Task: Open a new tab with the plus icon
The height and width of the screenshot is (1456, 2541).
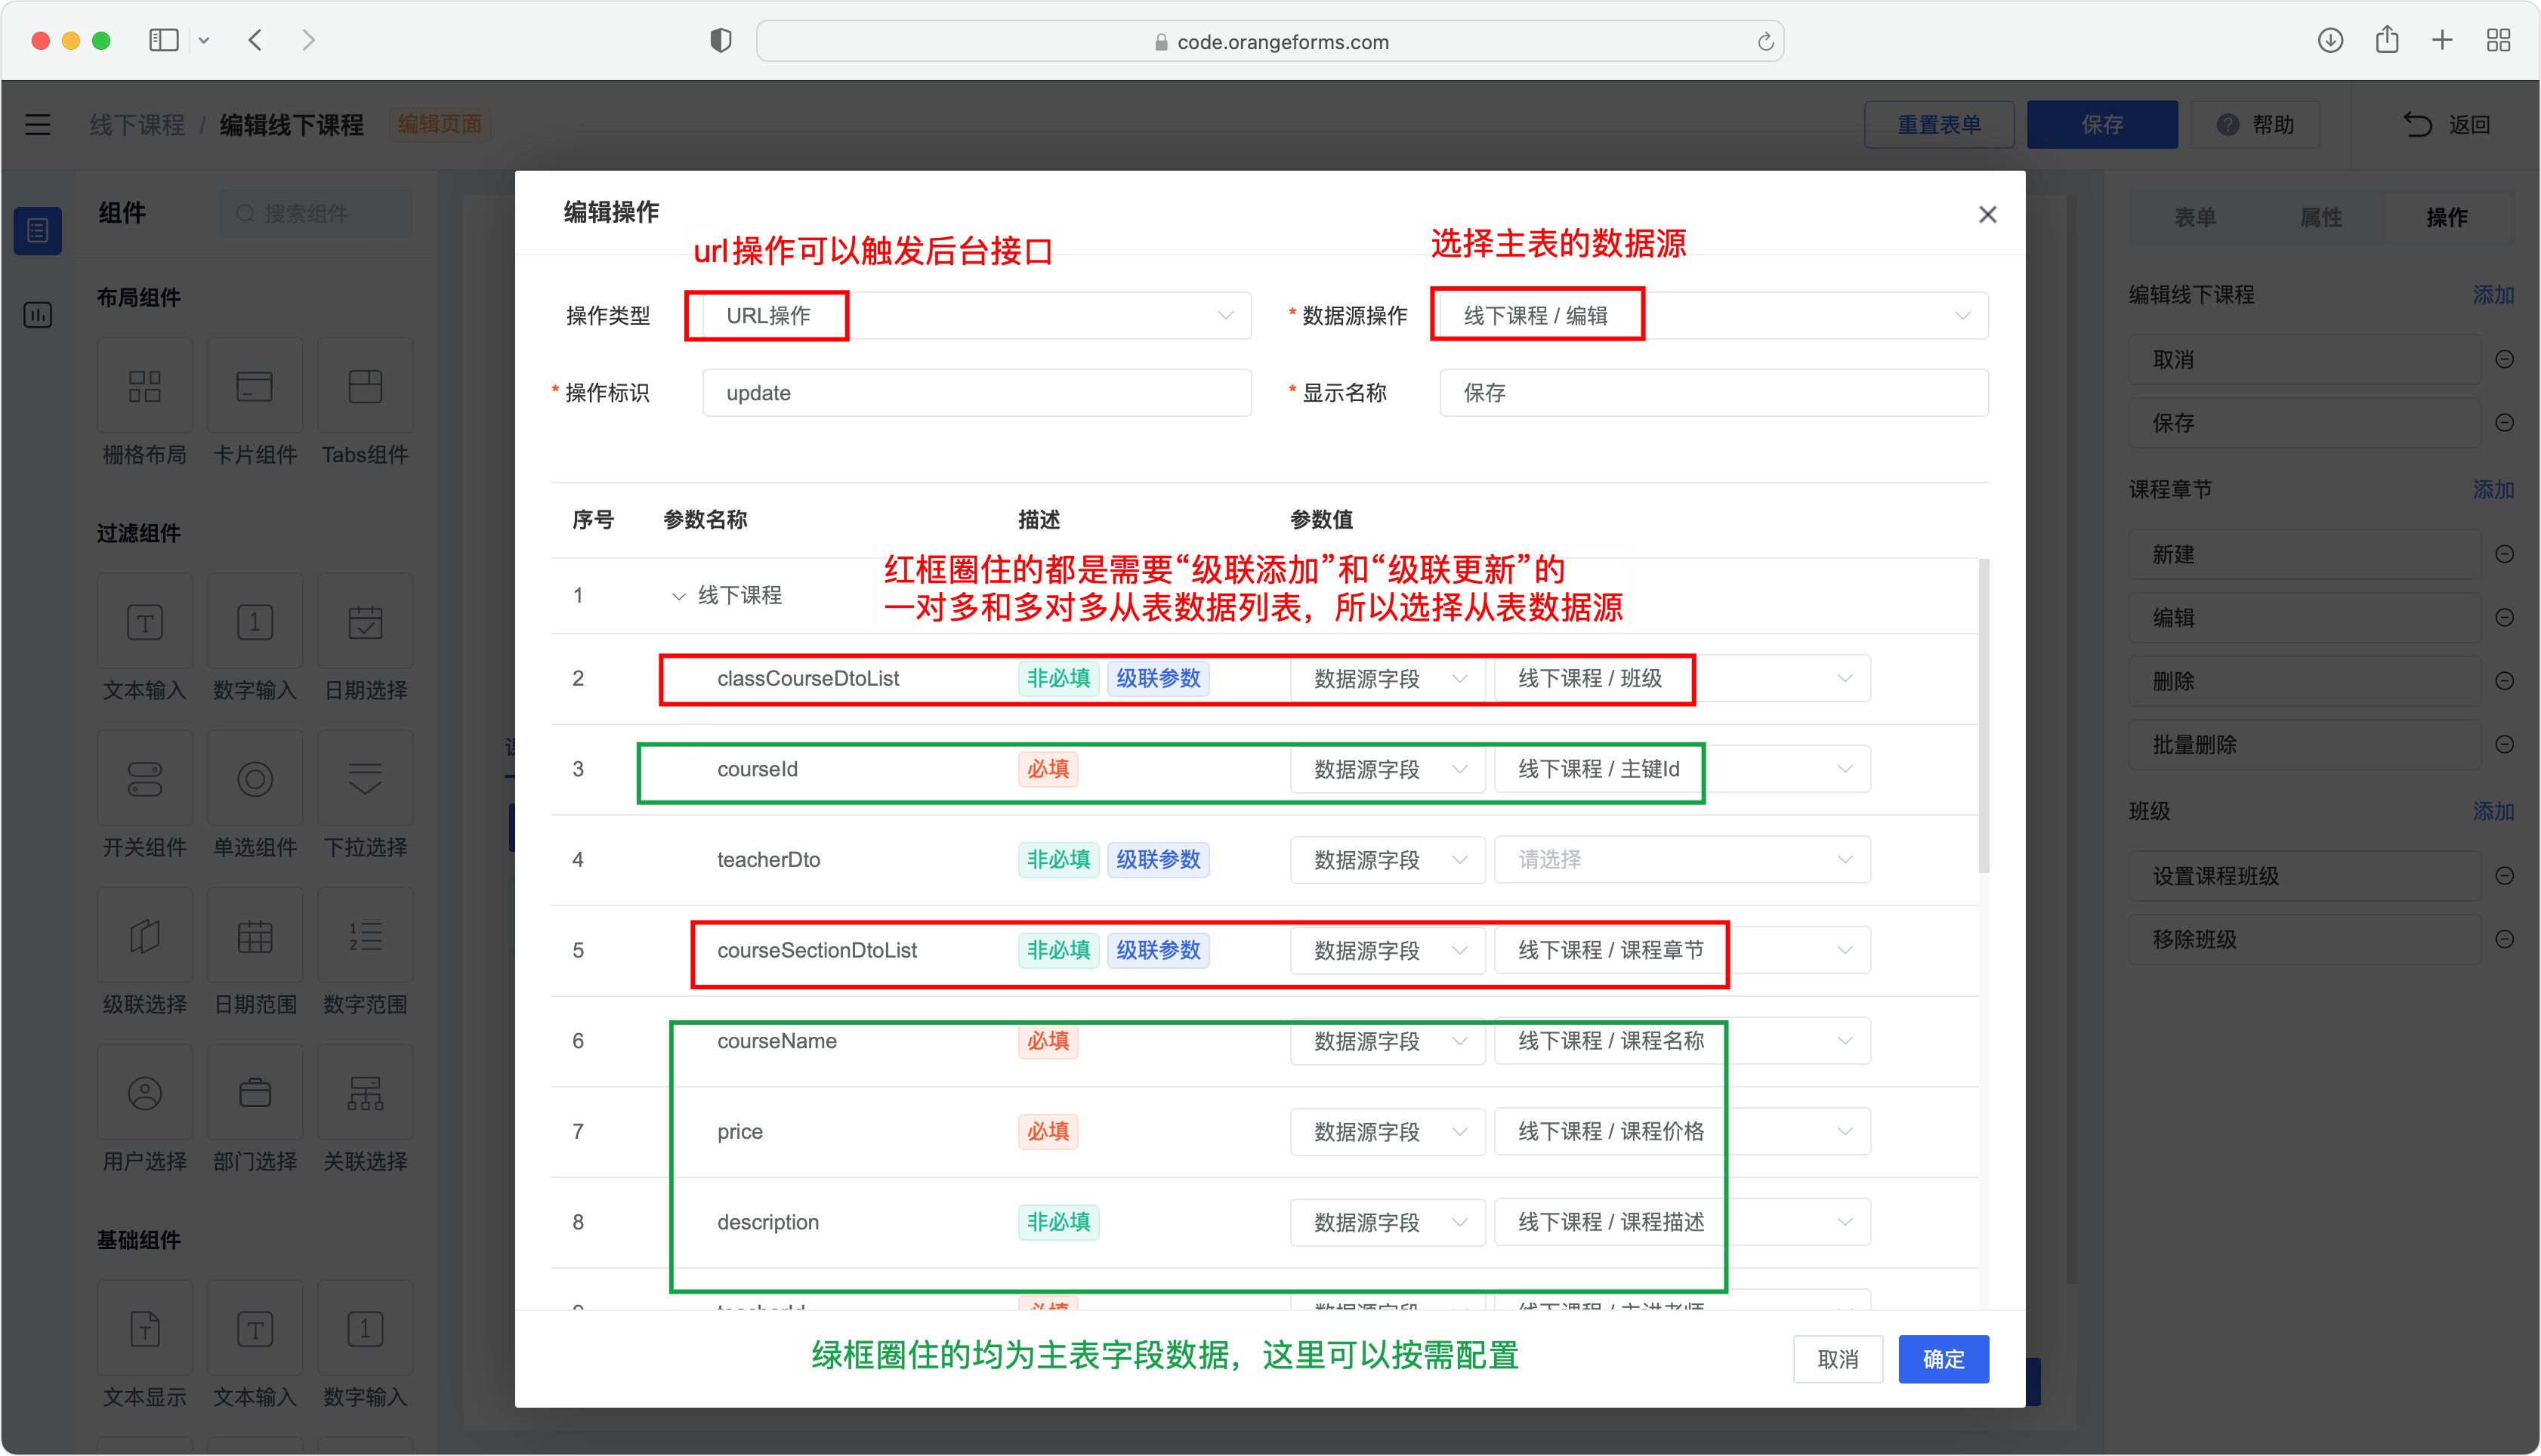Action: [x=2442, y=41]
